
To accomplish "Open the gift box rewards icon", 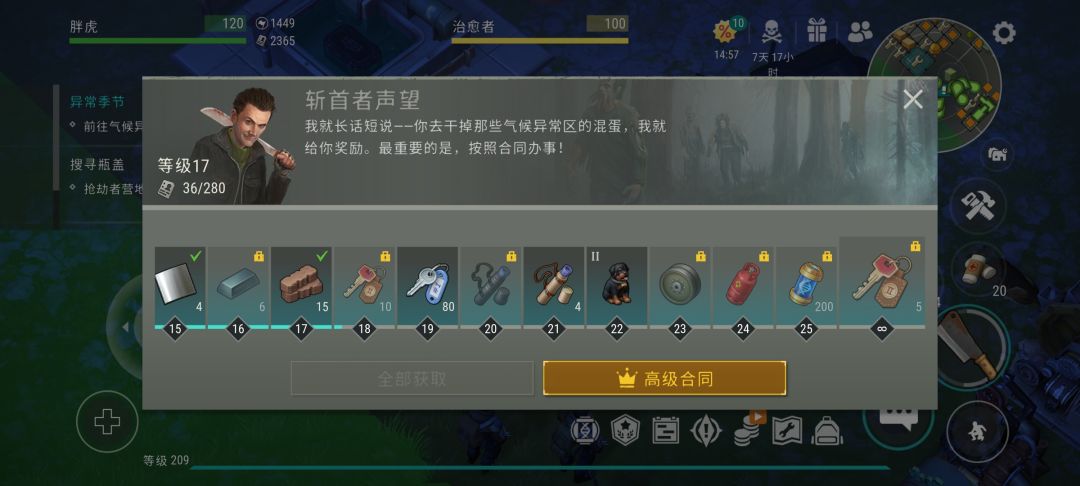I will point(817,32).
